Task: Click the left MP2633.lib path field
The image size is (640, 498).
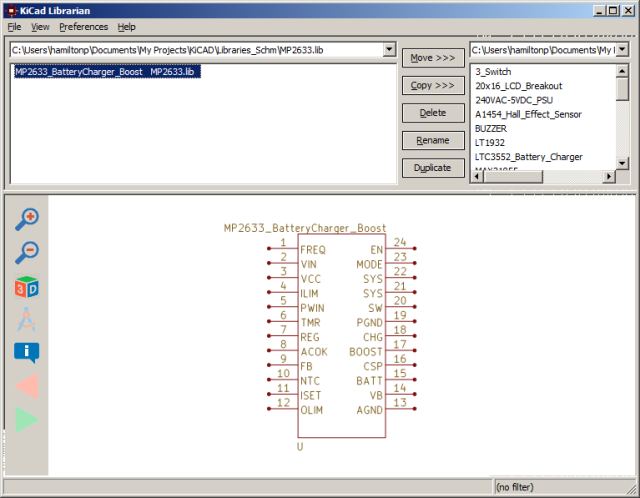Action: coord(197,50)
